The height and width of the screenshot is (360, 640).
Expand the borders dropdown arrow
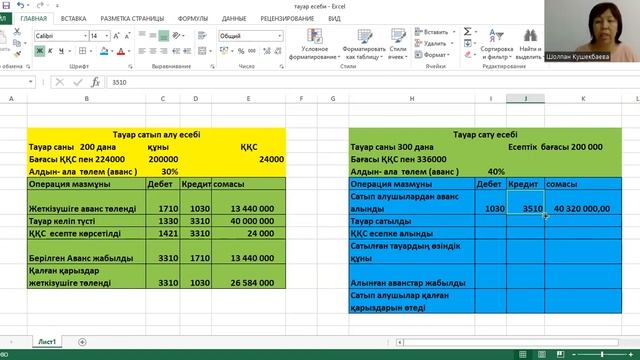point(91,51)
